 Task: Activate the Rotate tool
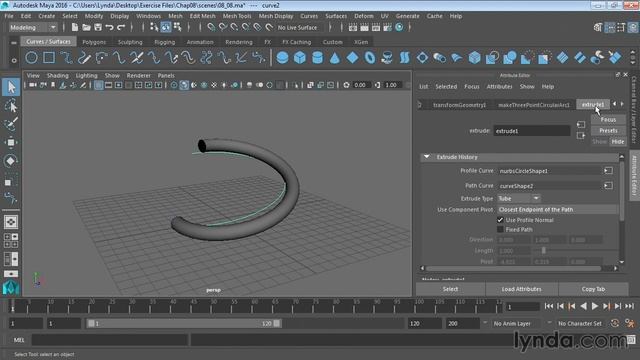11,160
